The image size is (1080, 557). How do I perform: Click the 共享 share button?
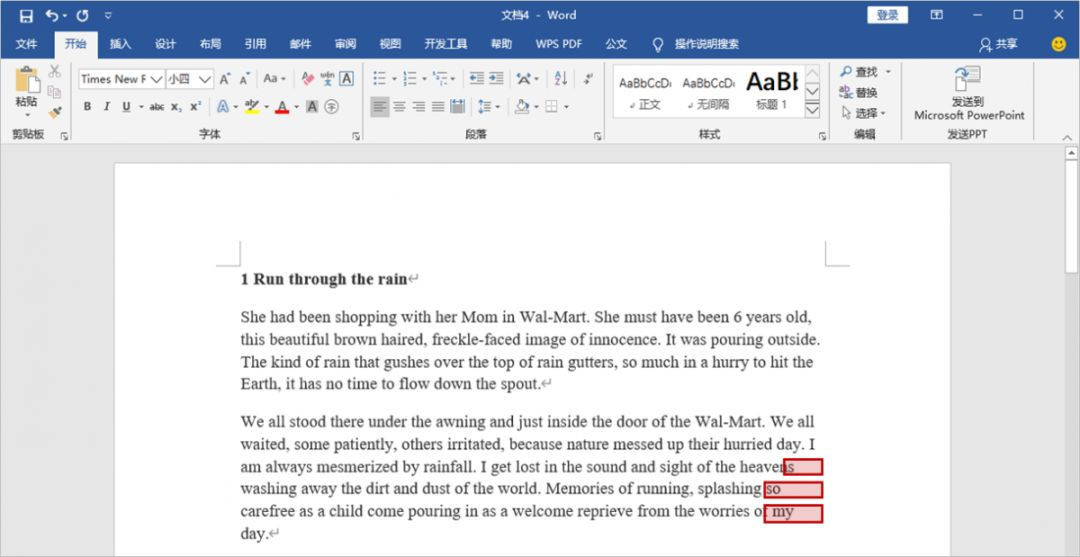tap(998, 44)
